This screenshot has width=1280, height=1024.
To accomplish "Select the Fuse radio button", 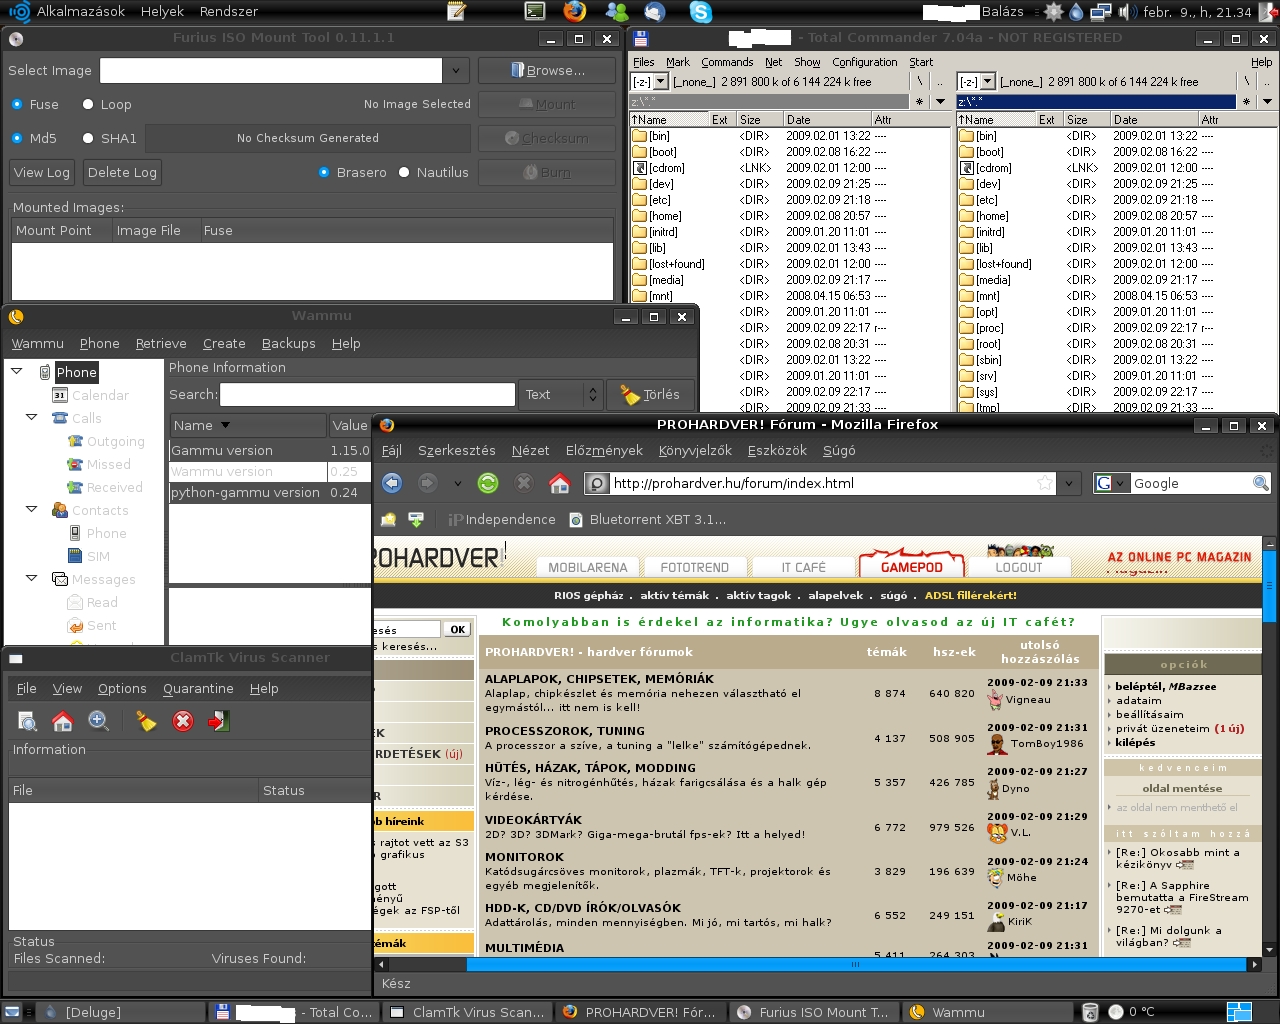I will (x=17, y=104).
